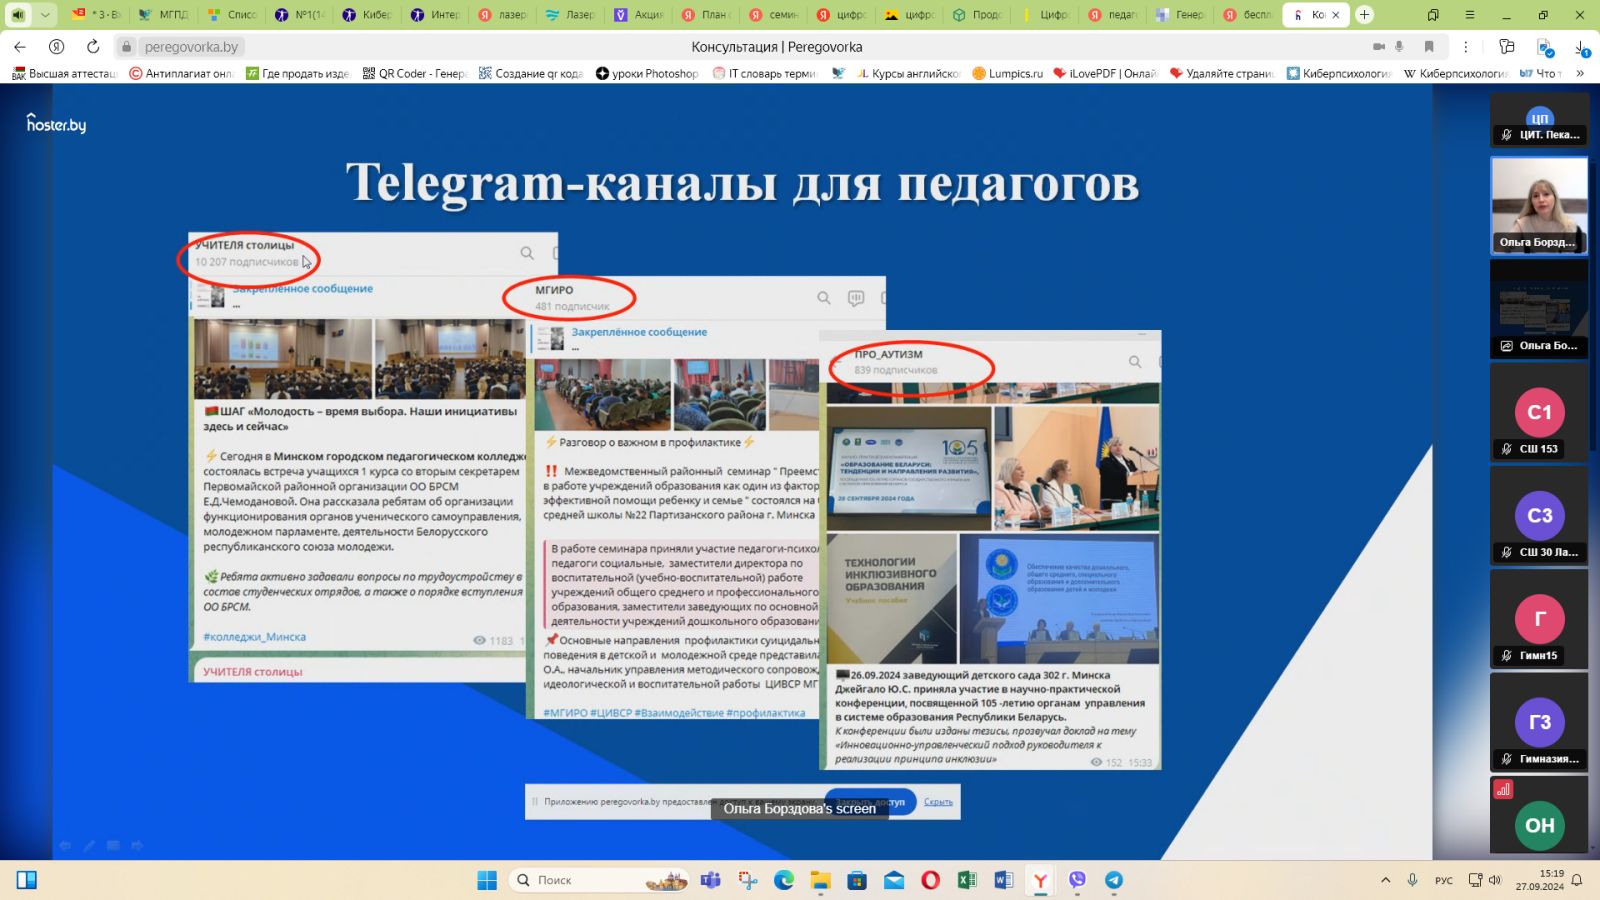
Task: Close the active Peregovorka tab
Action: 1335,15
